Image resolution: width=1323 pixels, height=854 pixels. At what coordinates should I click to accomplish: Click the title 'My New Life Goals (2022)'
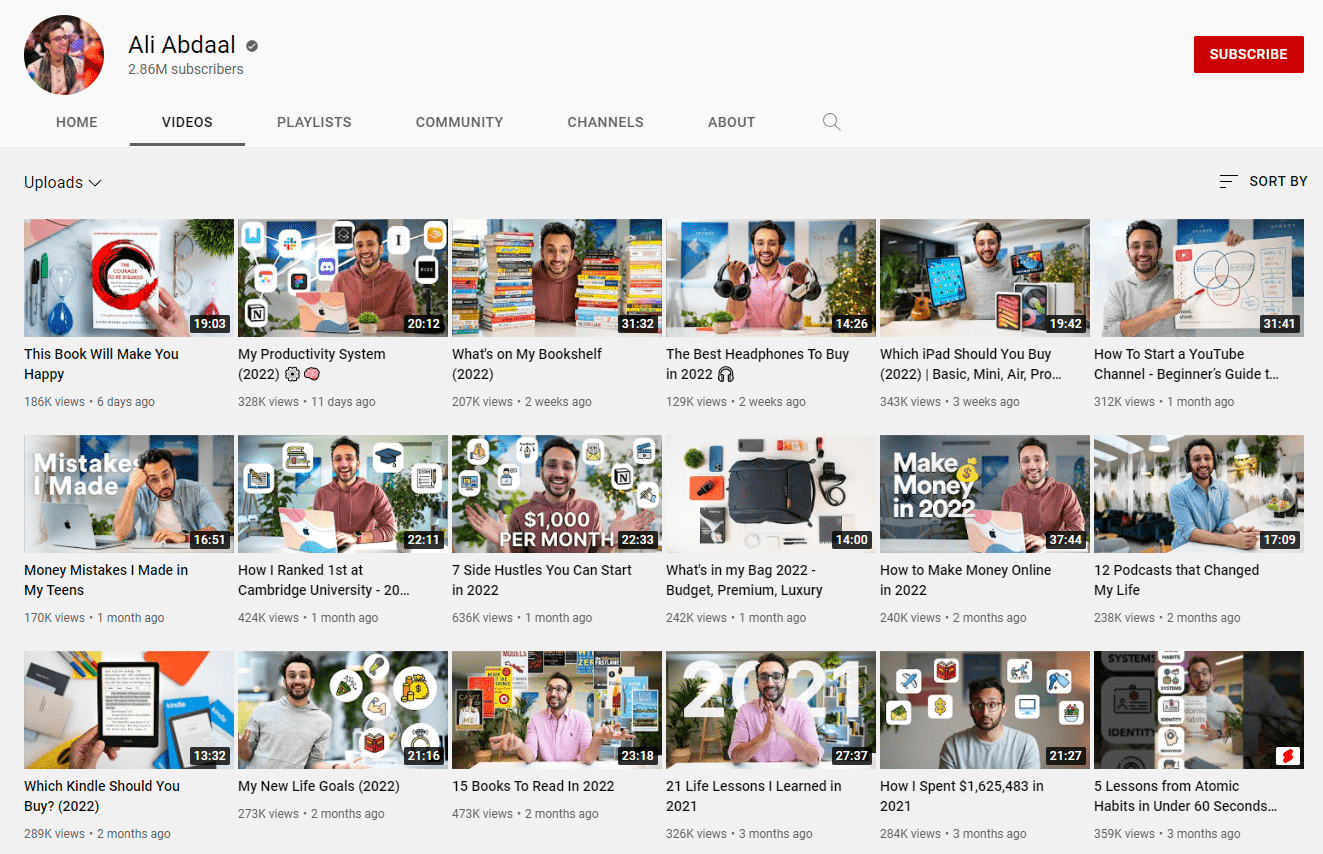point(318,786)
